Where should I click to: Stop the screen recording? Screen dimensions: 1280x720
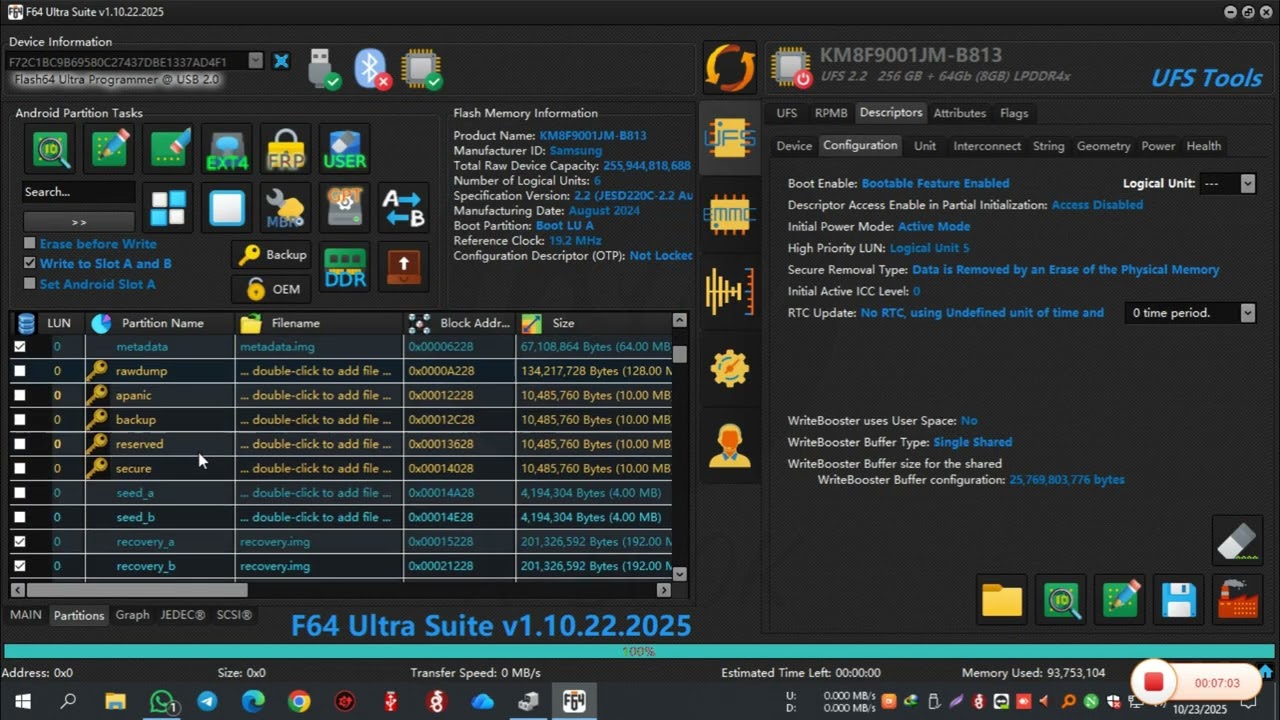point(1154,682)
